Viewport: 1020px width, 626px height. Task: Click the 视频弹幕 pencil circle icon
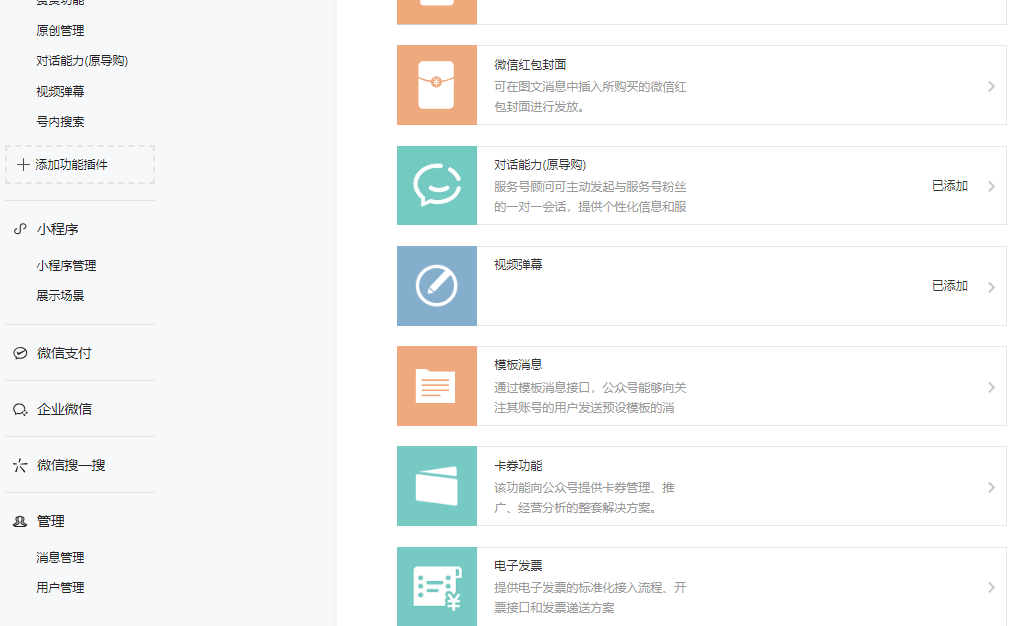(436, 286)
